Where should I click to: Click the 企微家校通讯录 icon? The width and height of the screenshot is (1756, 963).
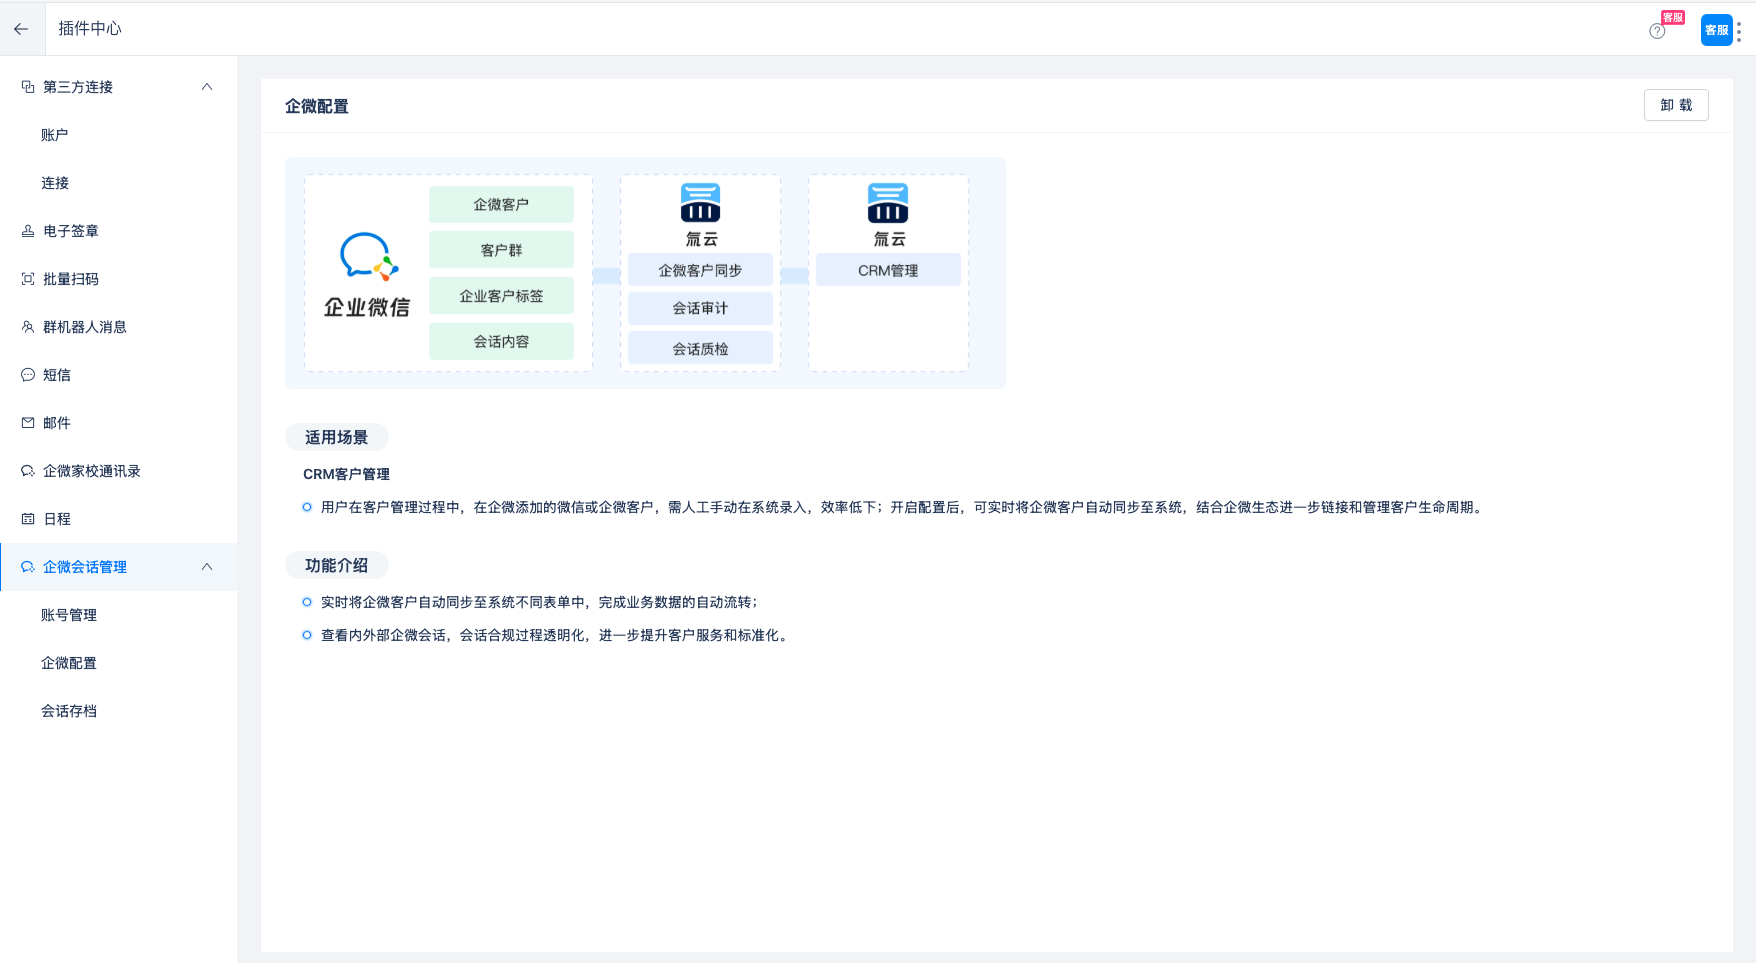coord(28,471)
